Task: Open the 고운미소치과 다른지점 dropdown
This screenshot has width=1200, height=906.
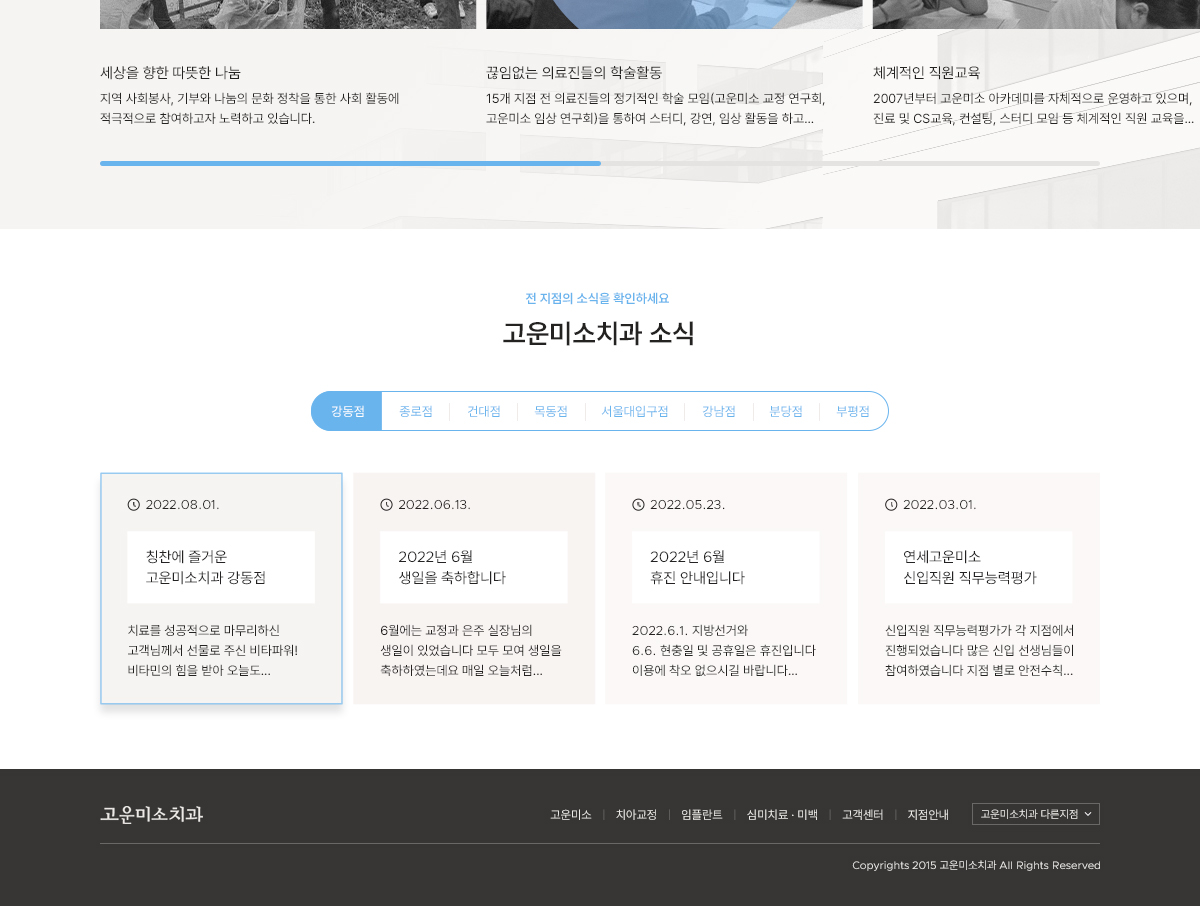Action: (x=1035, y=814)
